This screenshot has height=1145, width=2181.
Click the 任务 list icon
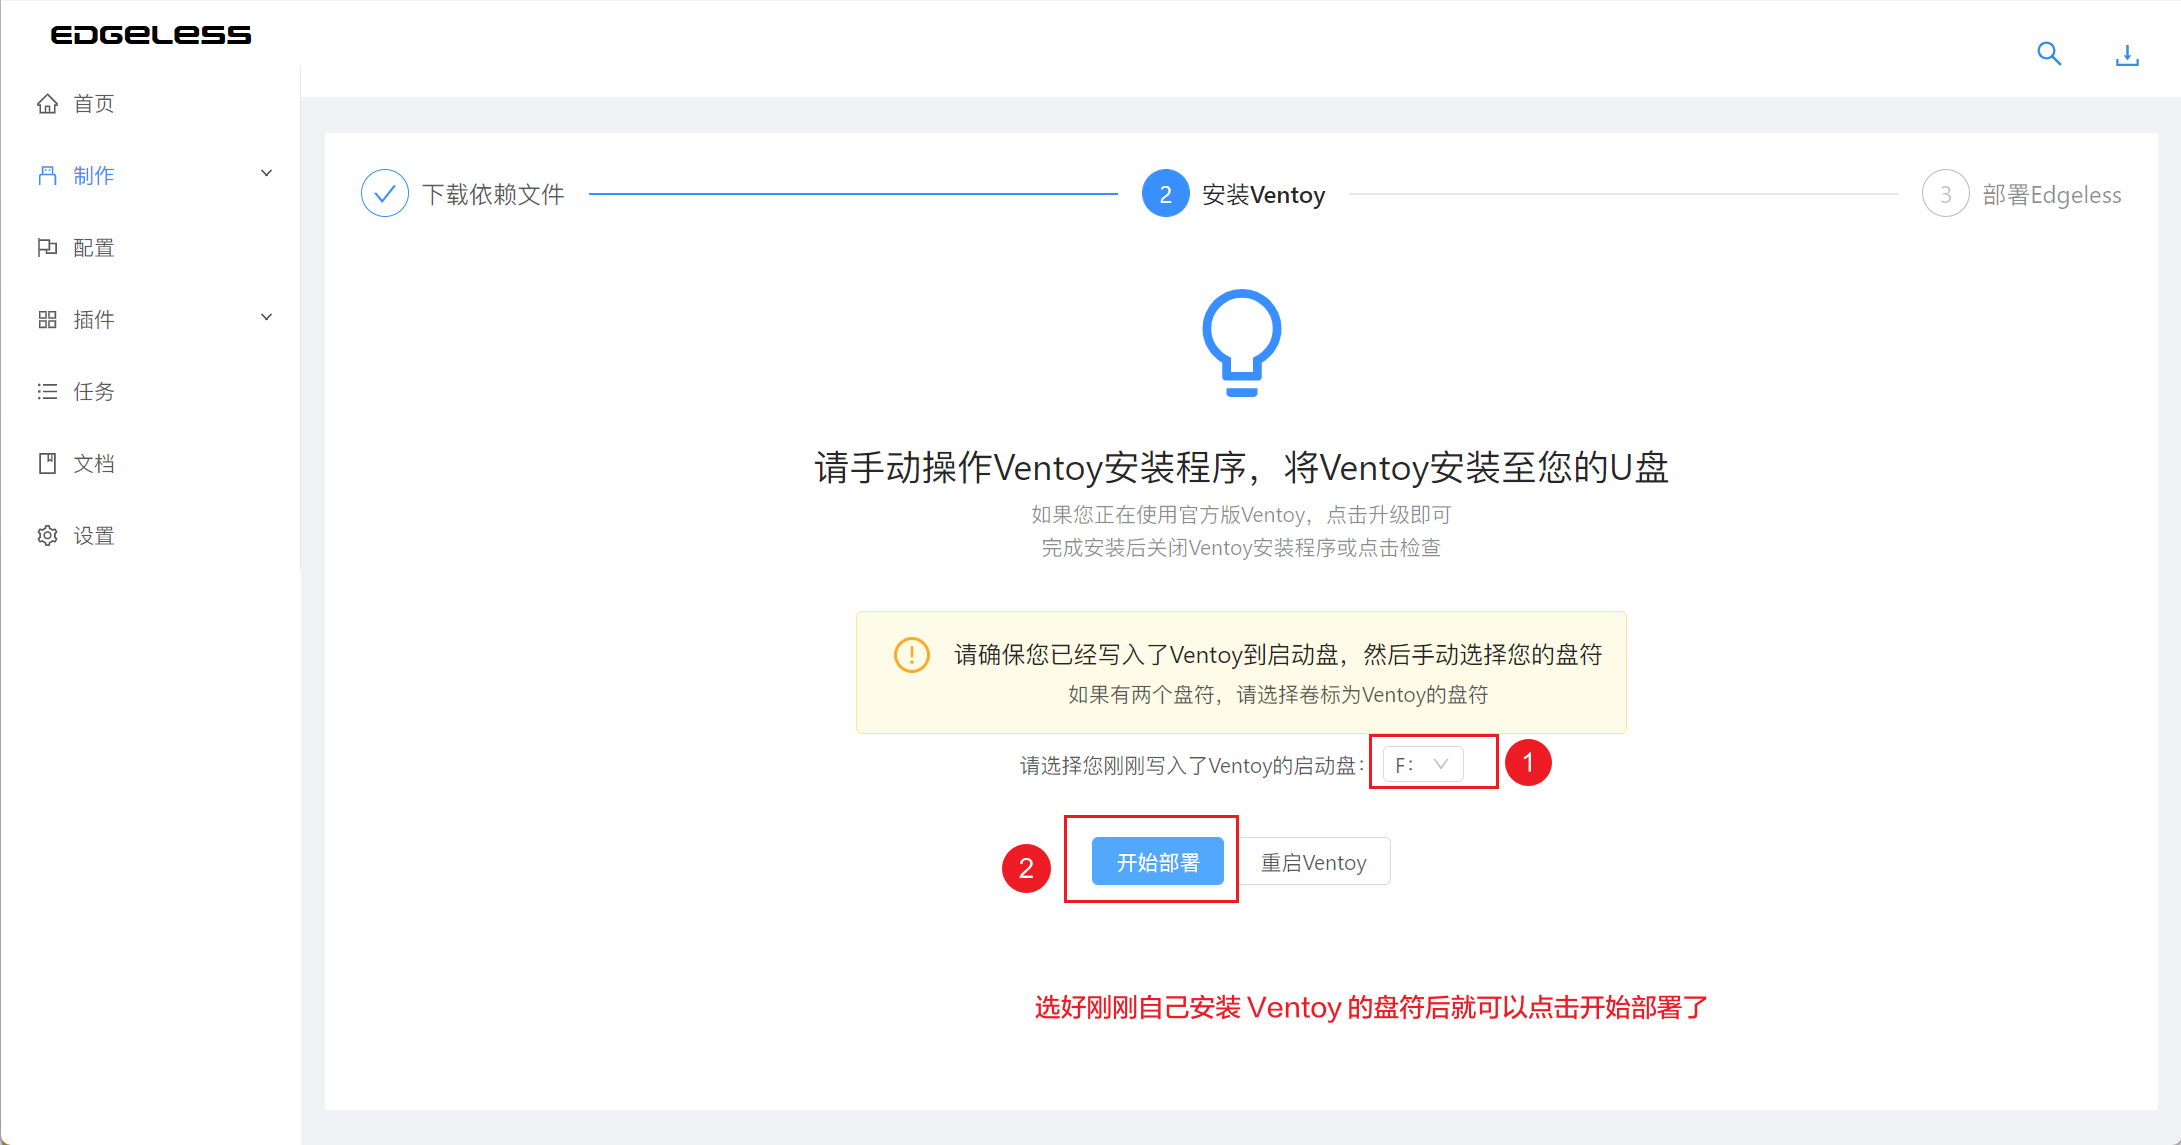pos(47,392)
